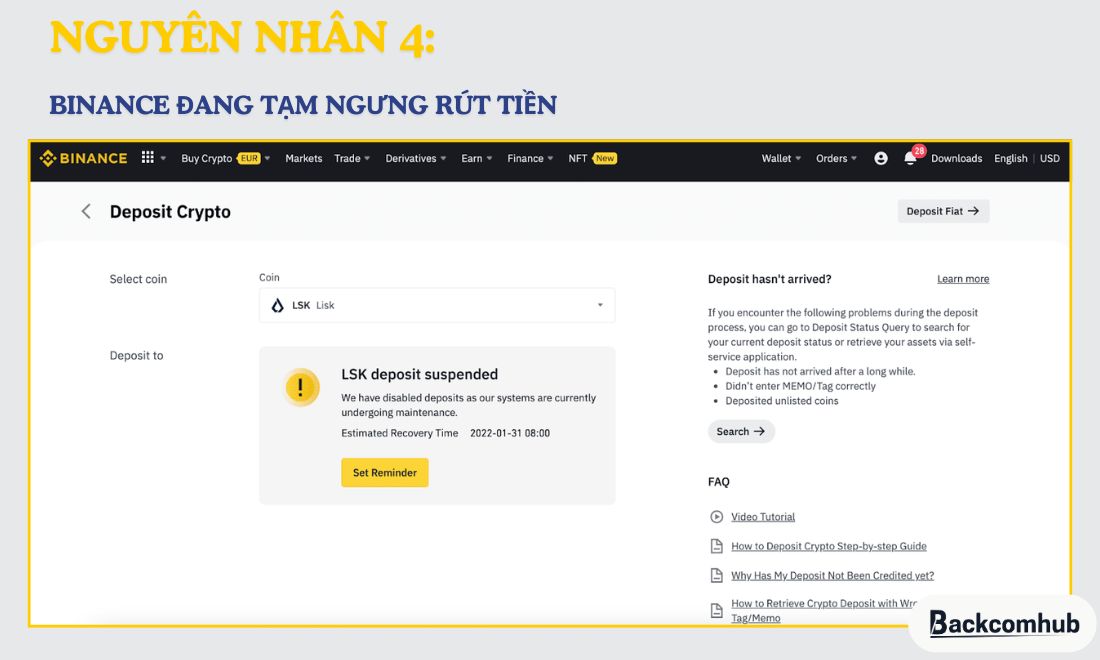Screen dimensions: 1100x660
Task: Expand the Earn menu
Action: (476, 159)
